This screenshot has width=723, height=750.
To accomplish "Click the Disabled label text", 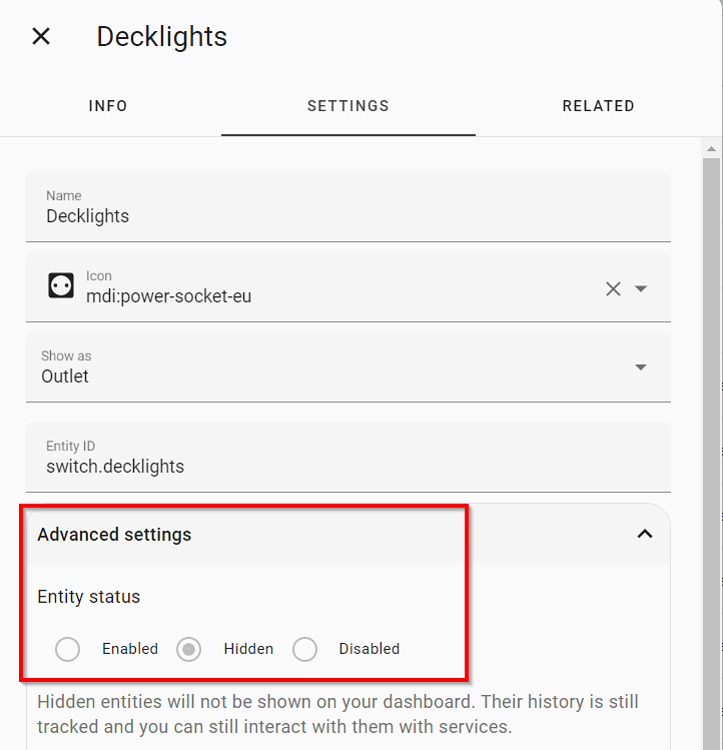I will pyautogui.click(x=369, y=649).
